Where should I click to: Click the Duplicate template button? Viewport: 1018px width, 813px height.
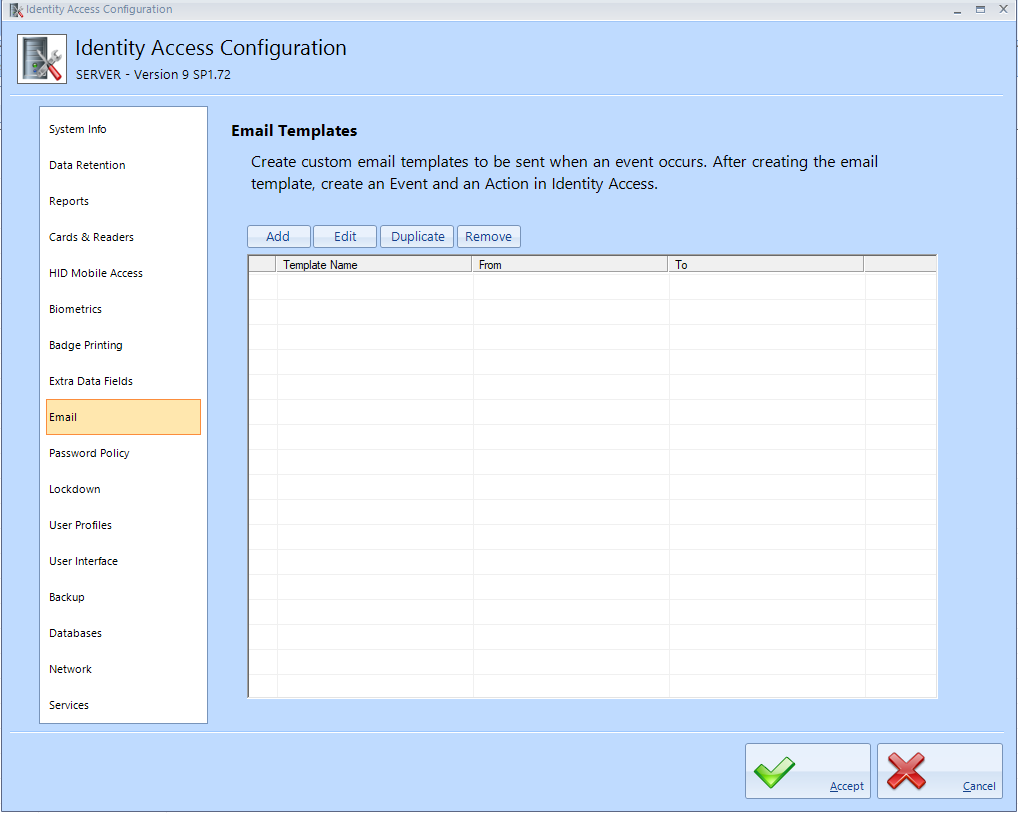pos(417,236)
